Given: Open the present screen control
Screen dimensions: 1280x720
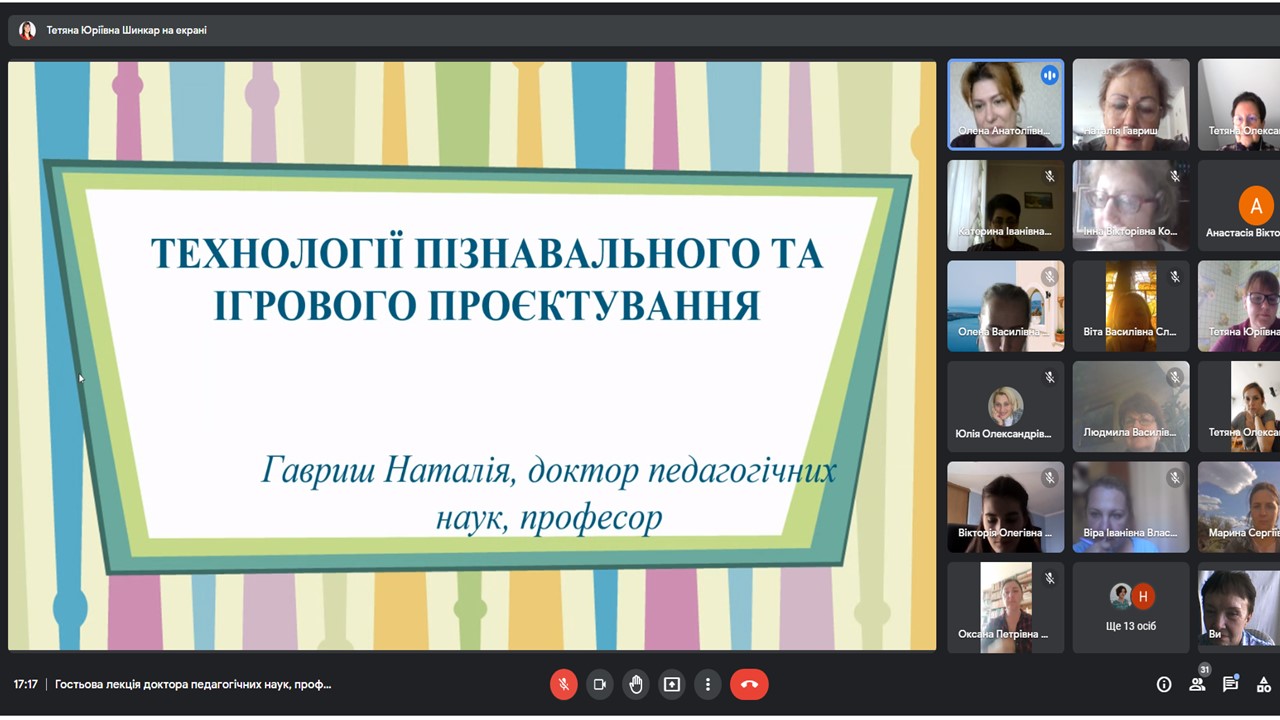Looking at the screenshot, I should click(671, 684).
